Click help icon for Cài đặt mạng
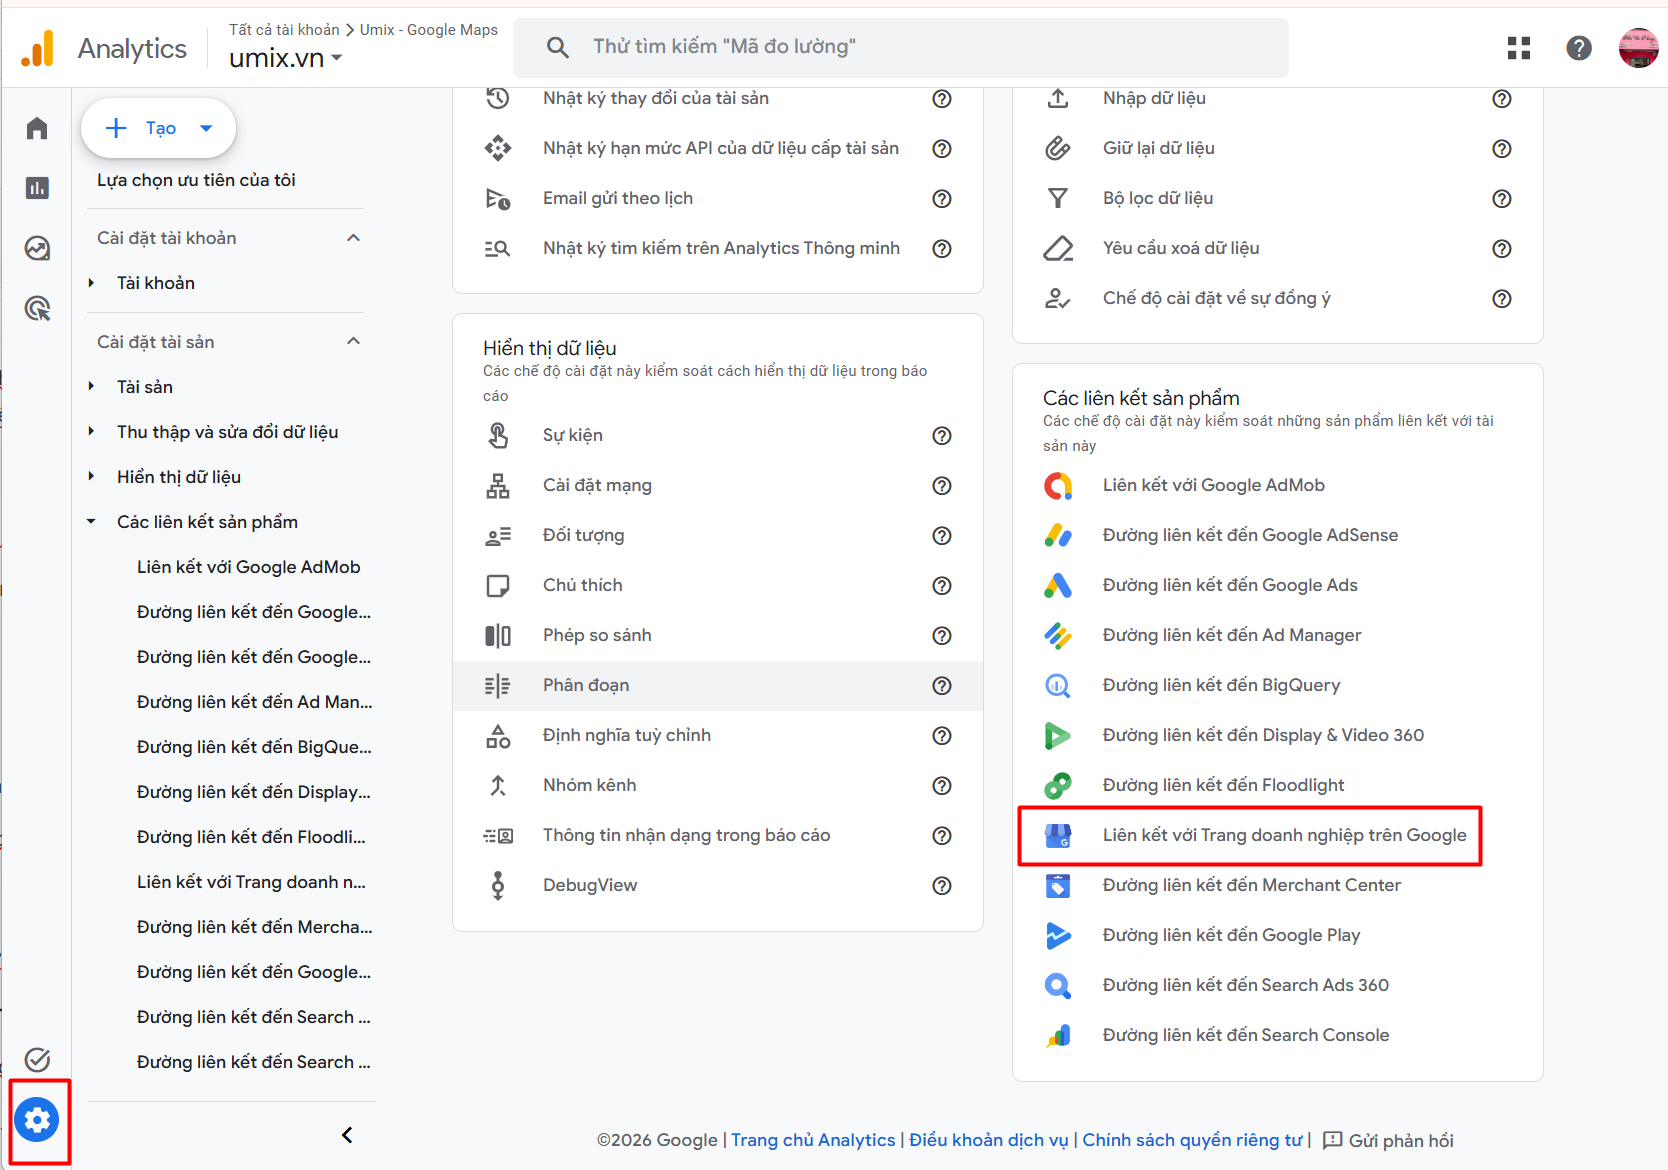Screen dimensions: 1668x1170 point(942,486)
